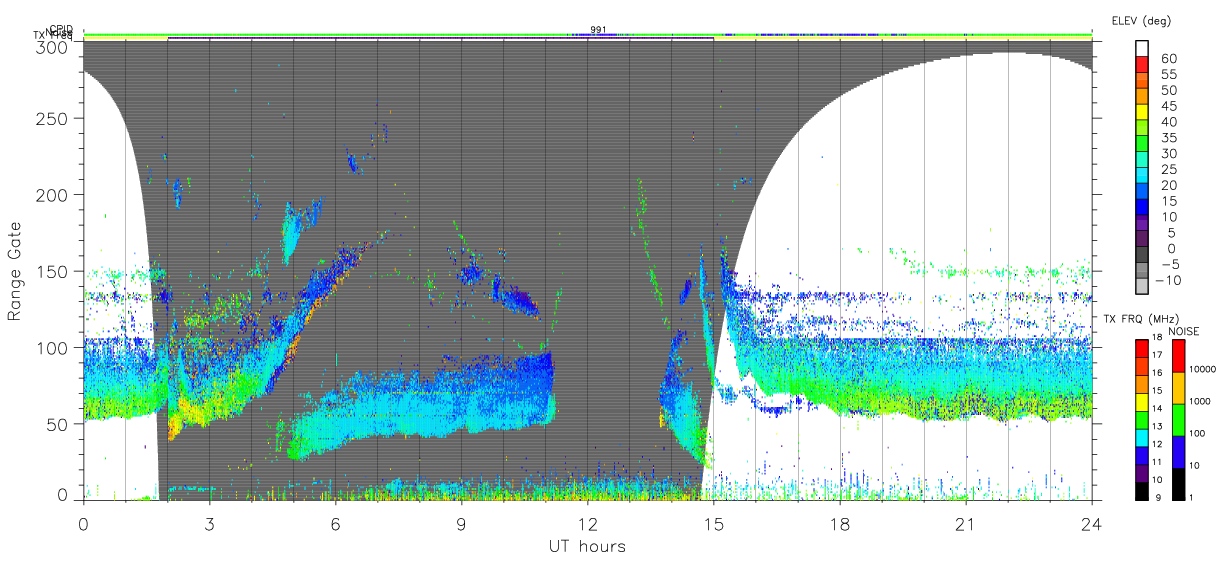Click the '20' label on ELEV colorbar
The image size is (1228, 567).
[1169, 186]
